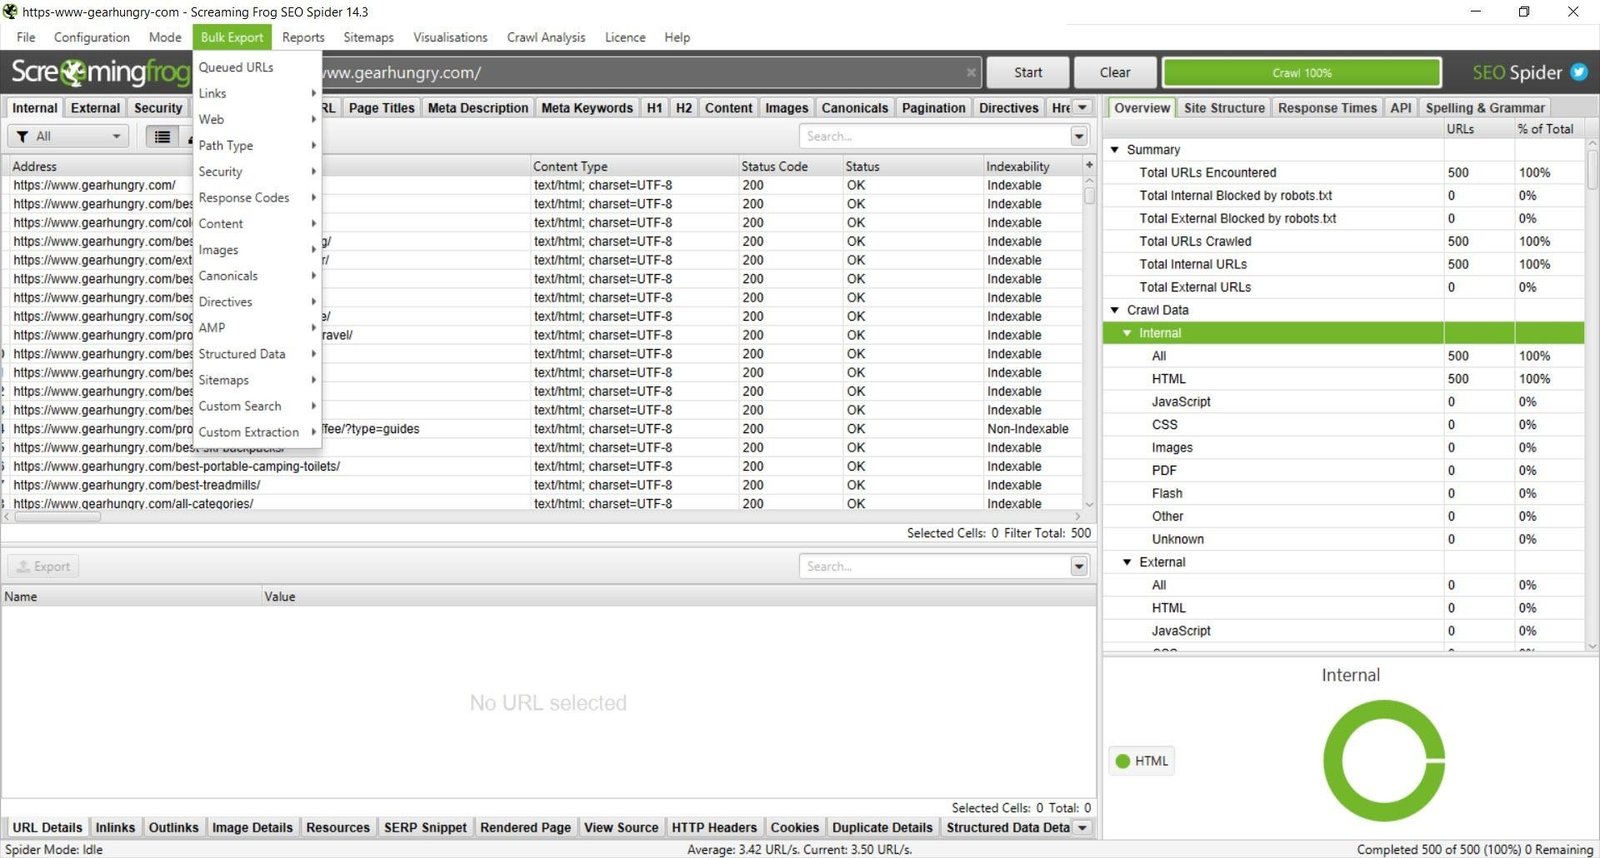
Task: Open the lower pane search dropdown arrow
Action: [x=1079, y=566]
